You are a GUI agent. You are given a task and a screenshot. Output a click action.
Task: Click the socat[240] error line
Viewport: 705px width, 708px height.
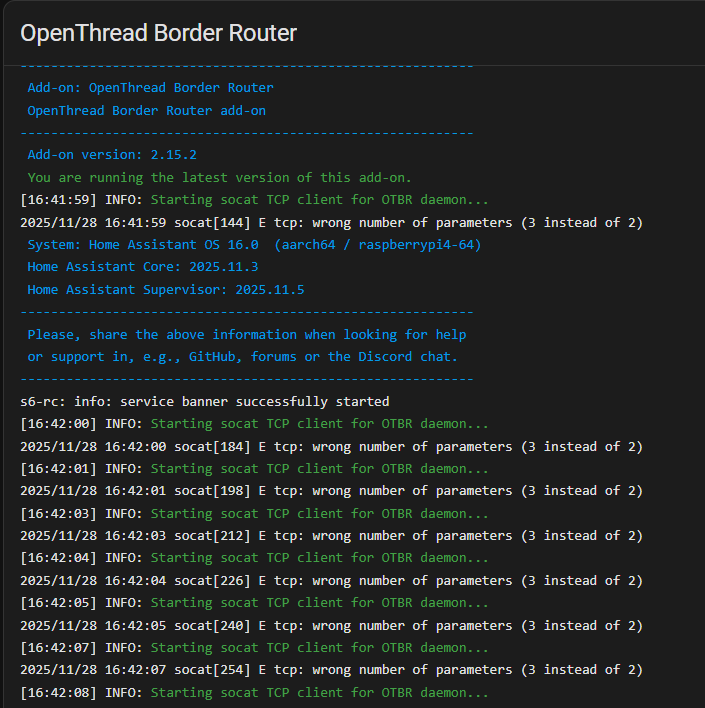coord(331,625)
